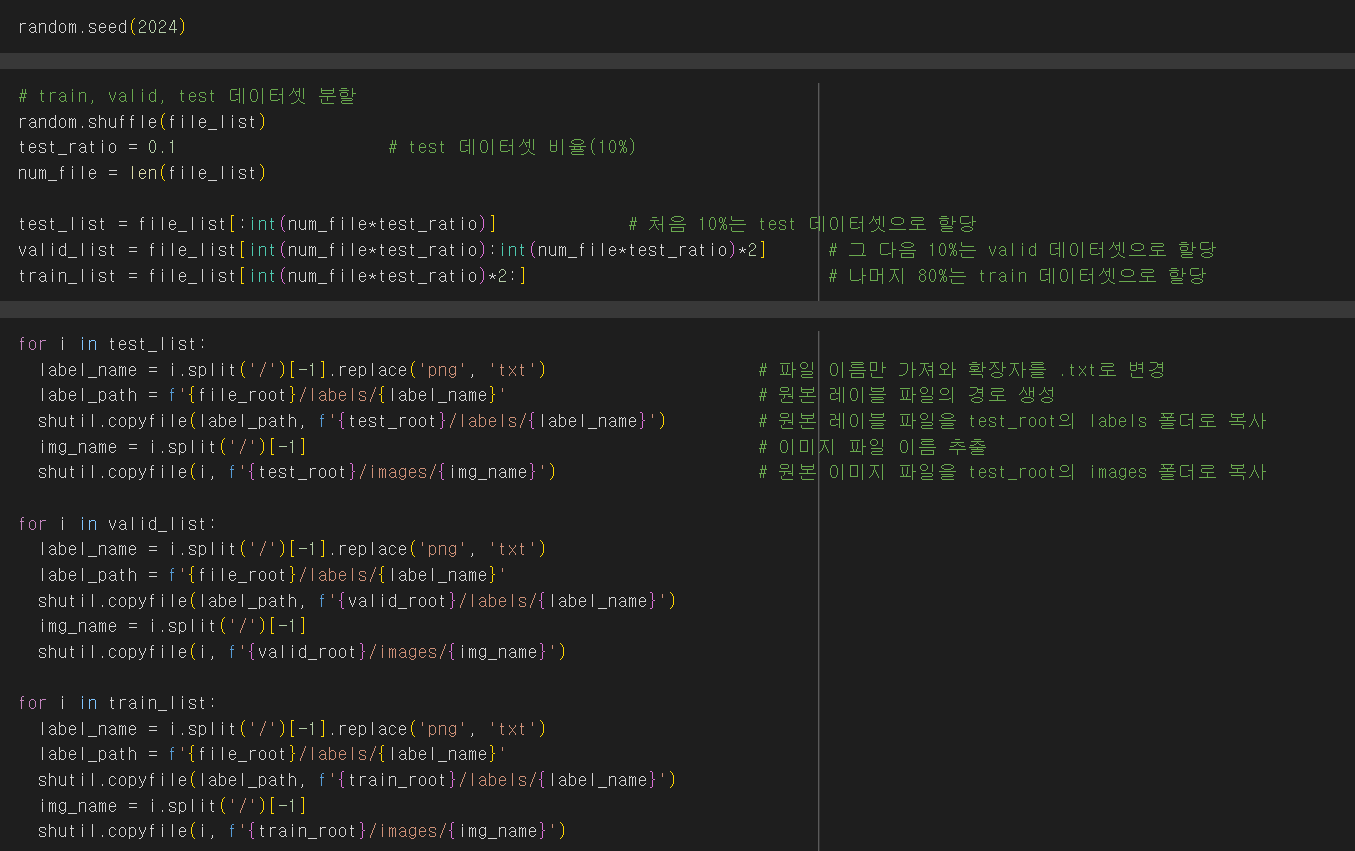Click the label_name line in the test_list loop
Viewport: 1355px width, 851px height.
click(x=292, y=370)
